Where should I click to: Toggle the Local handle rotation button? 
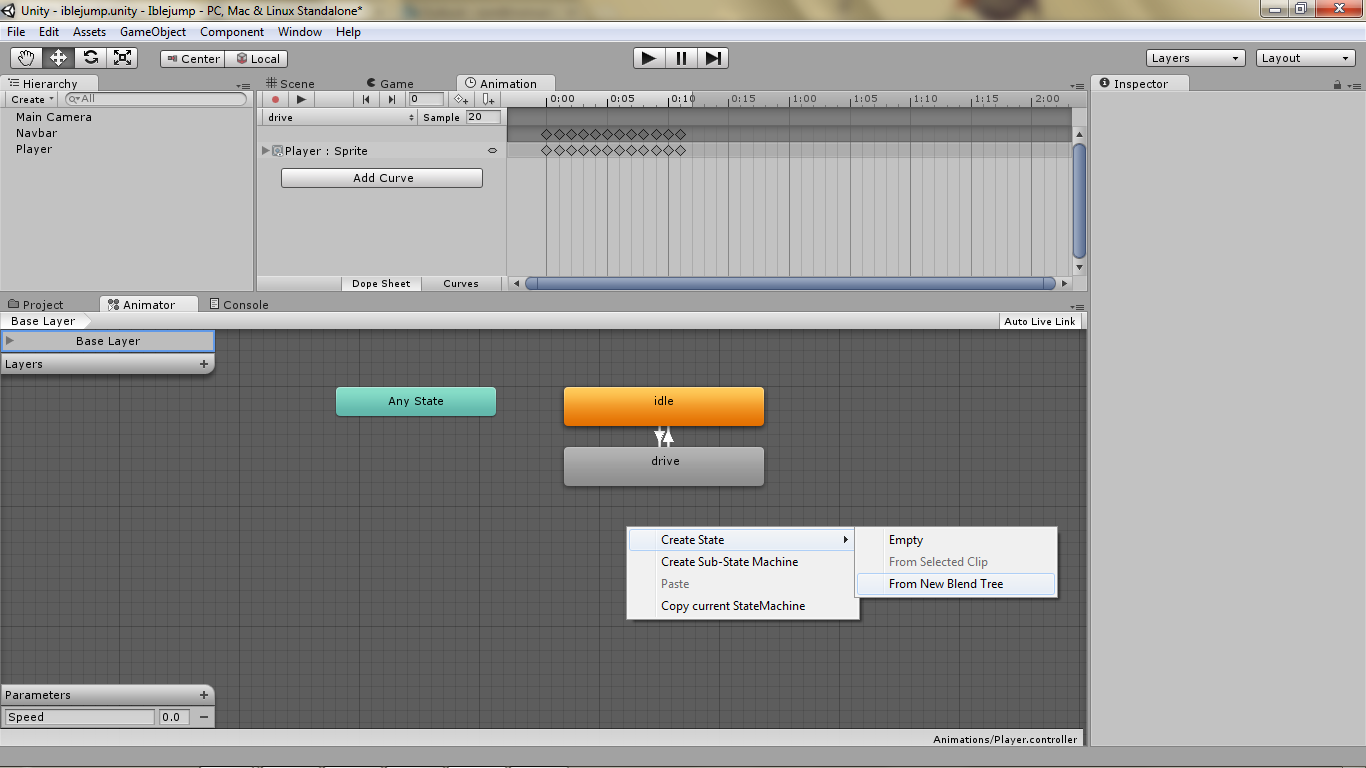(257, 59)
